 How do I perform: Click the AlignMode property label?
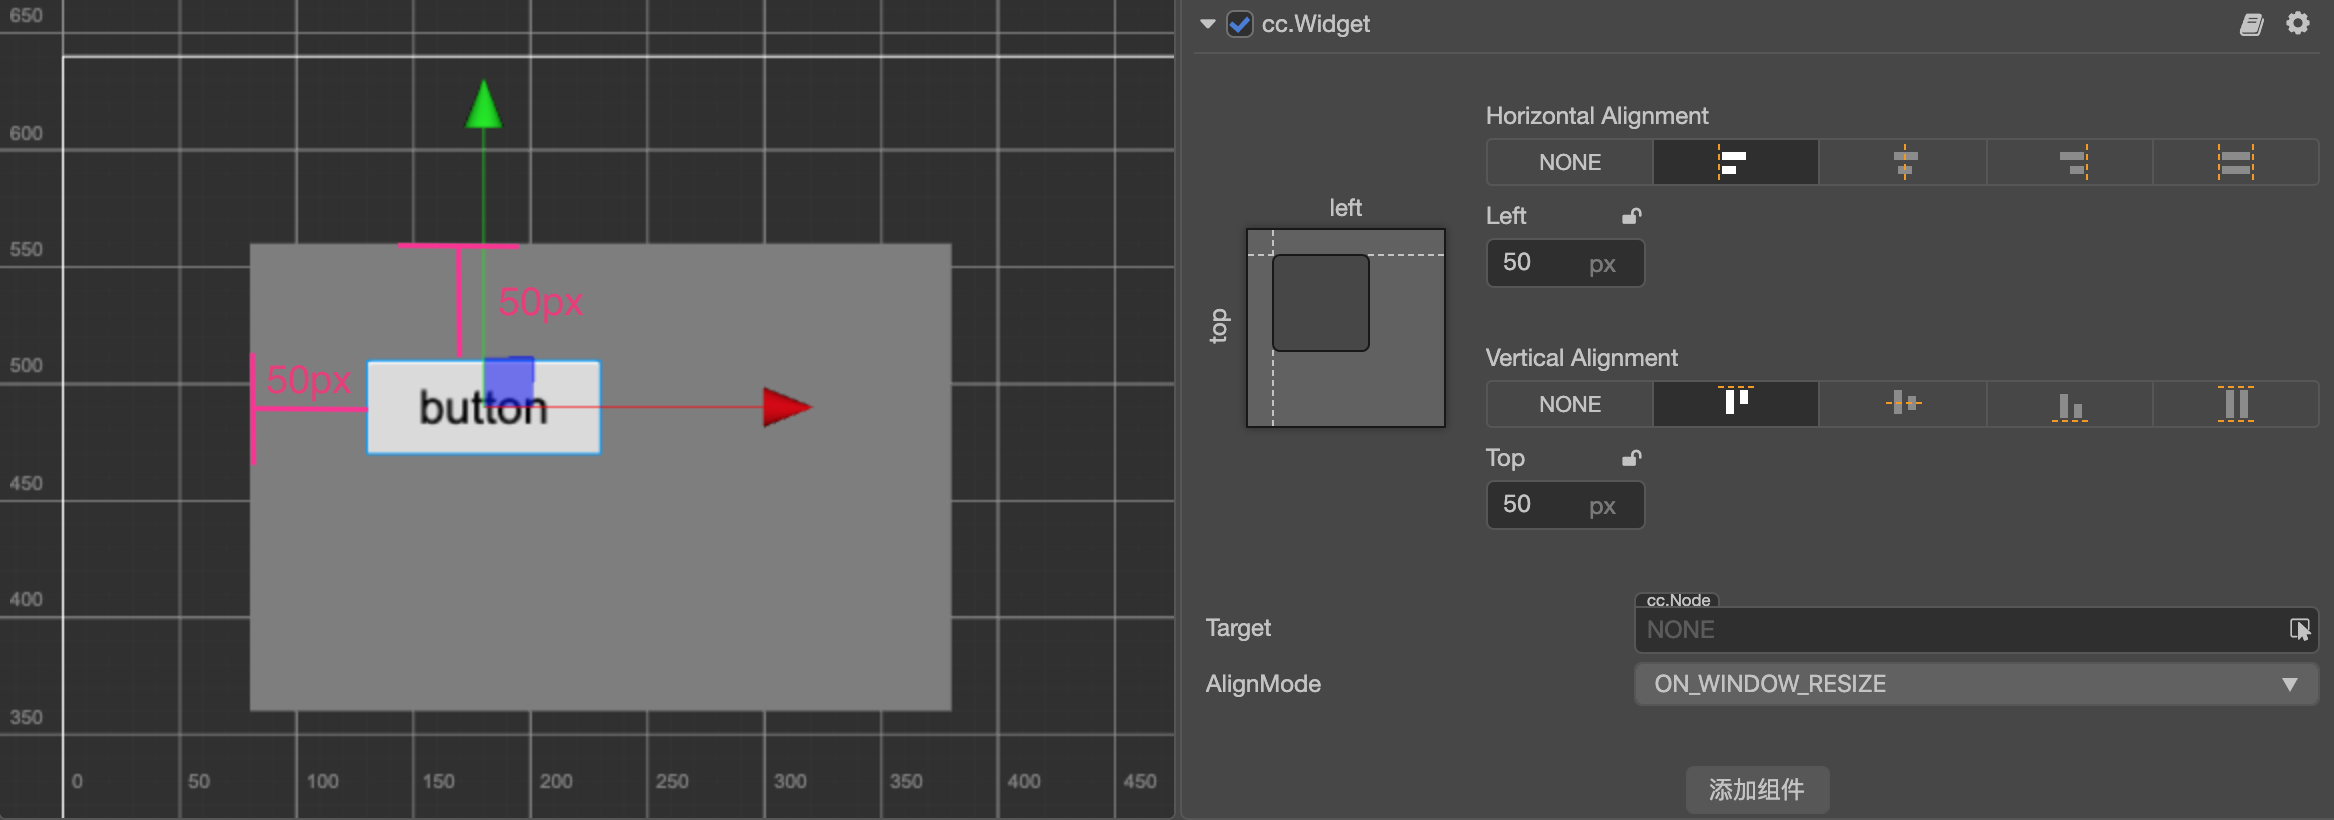tap(1263, 684)
